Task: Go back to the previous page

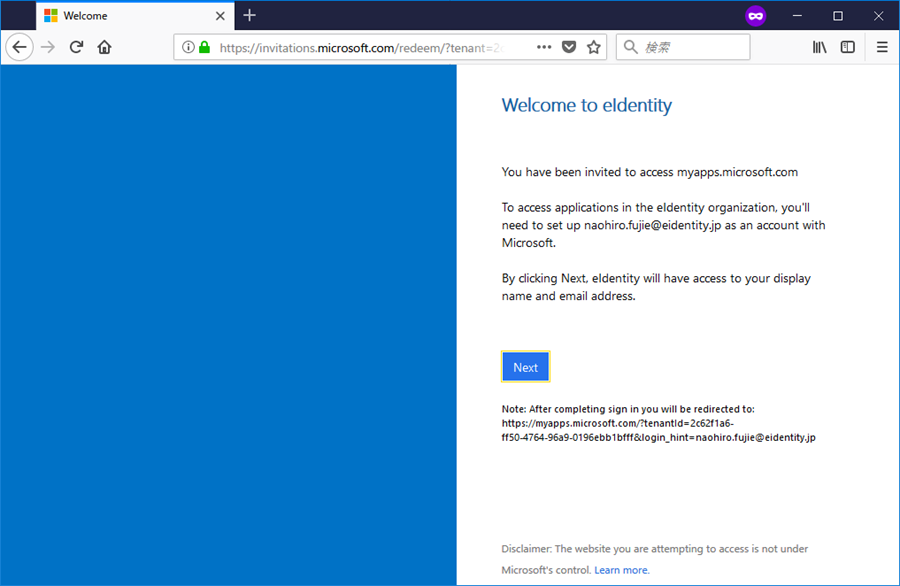Action: (x=20, y=47)
